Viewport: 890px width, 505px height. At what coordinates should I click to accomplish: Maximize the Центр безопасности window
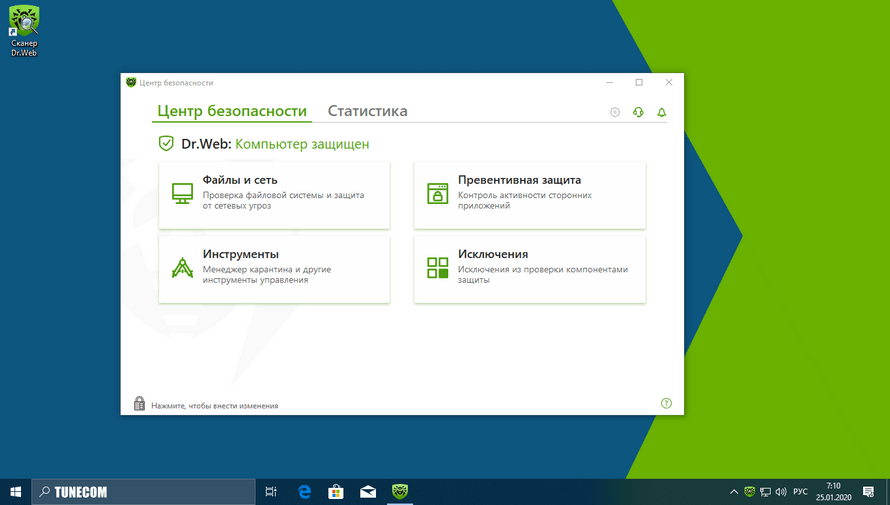[x=639, y=82]
